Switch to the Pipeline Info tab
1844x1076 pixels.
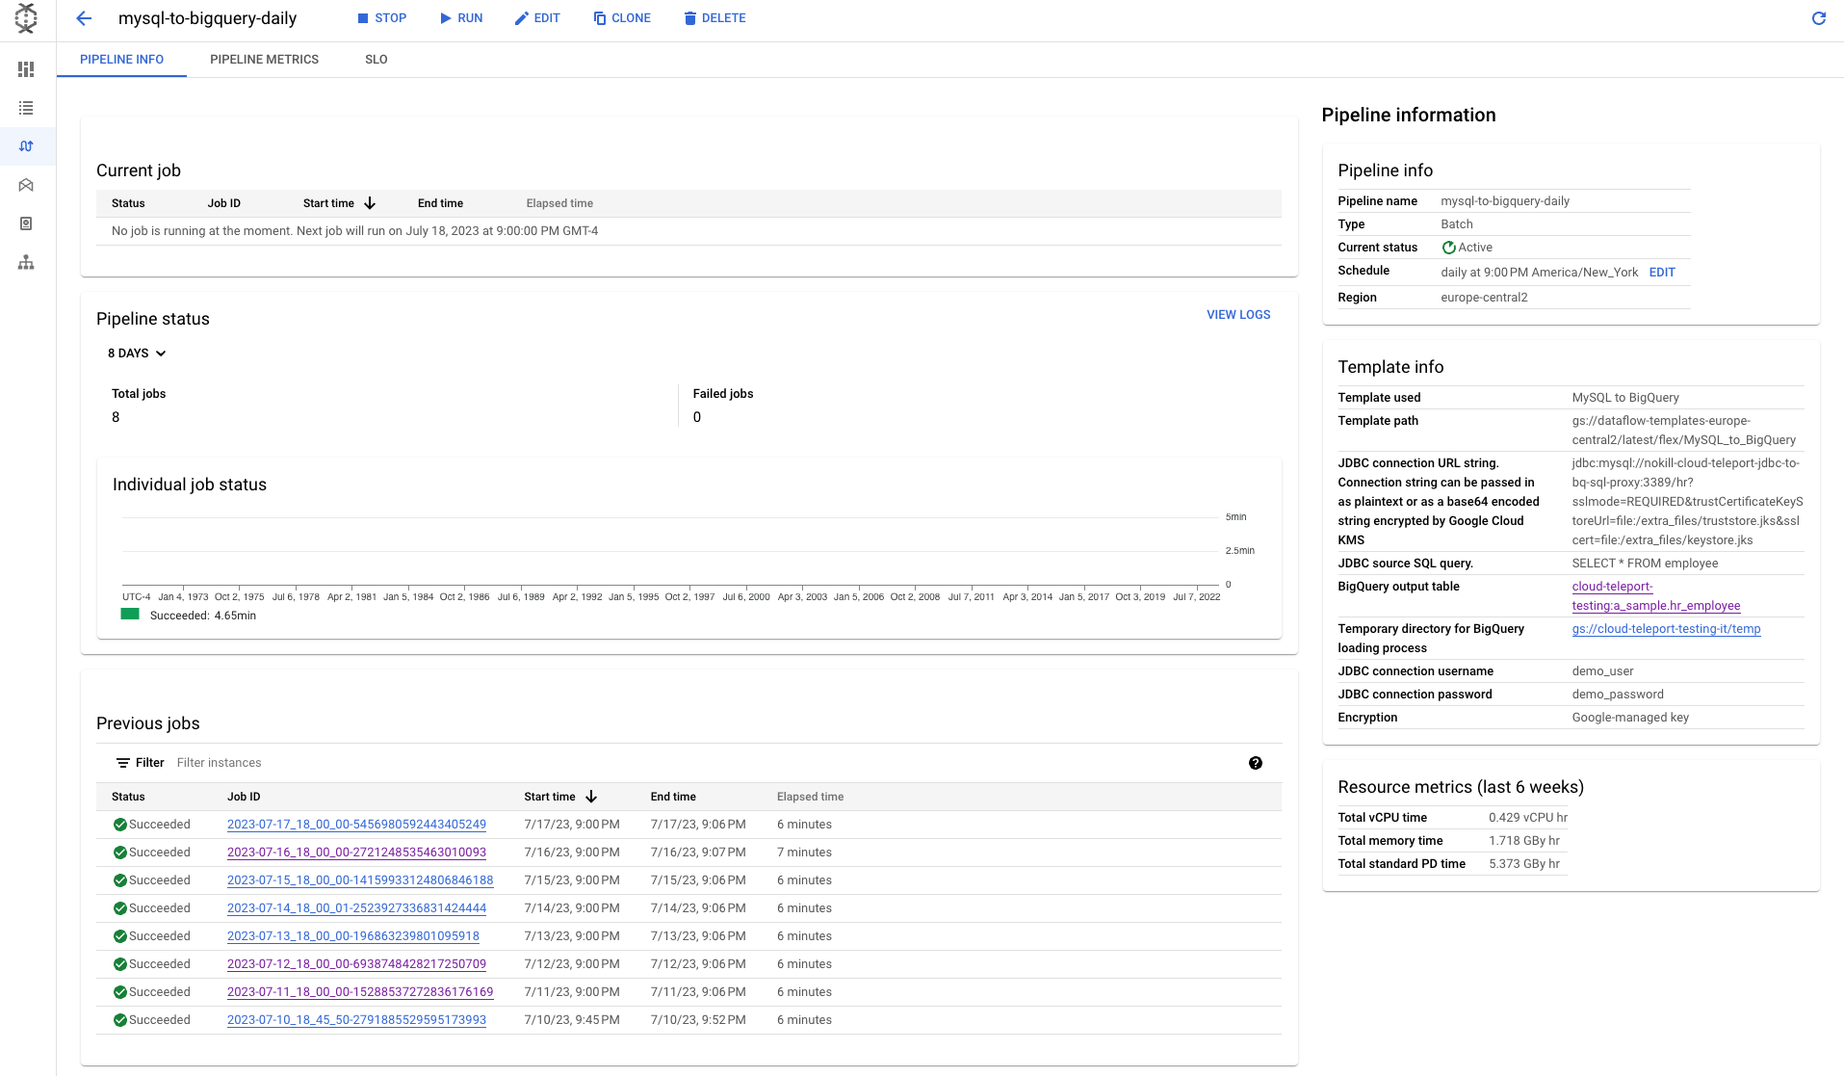(122, 59)
